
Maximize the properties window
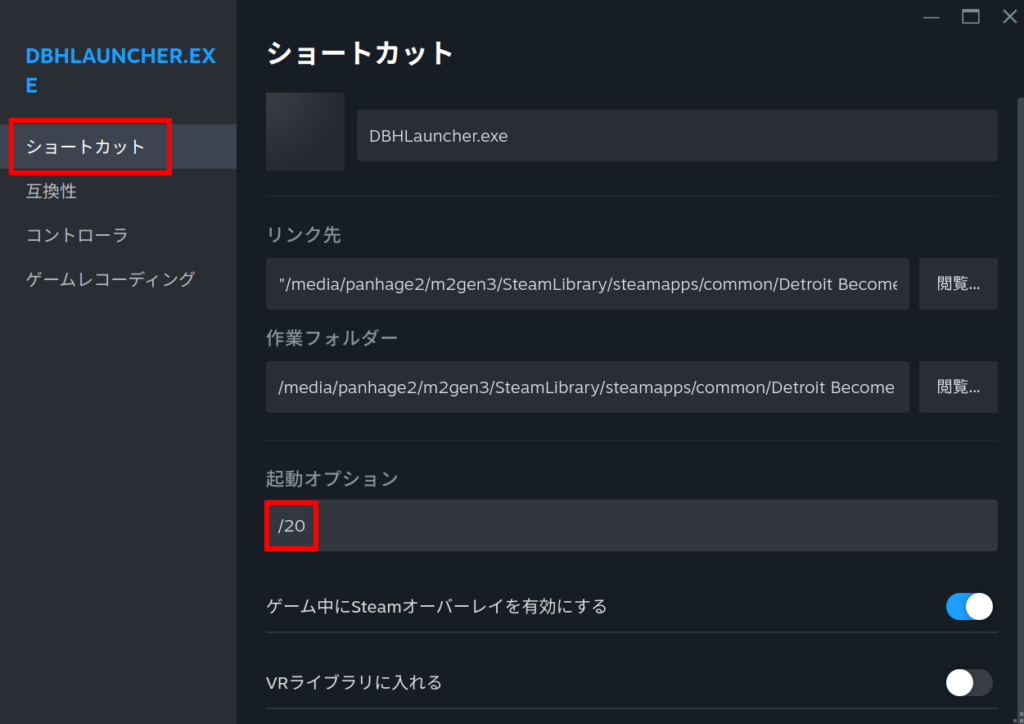point(970,17)
